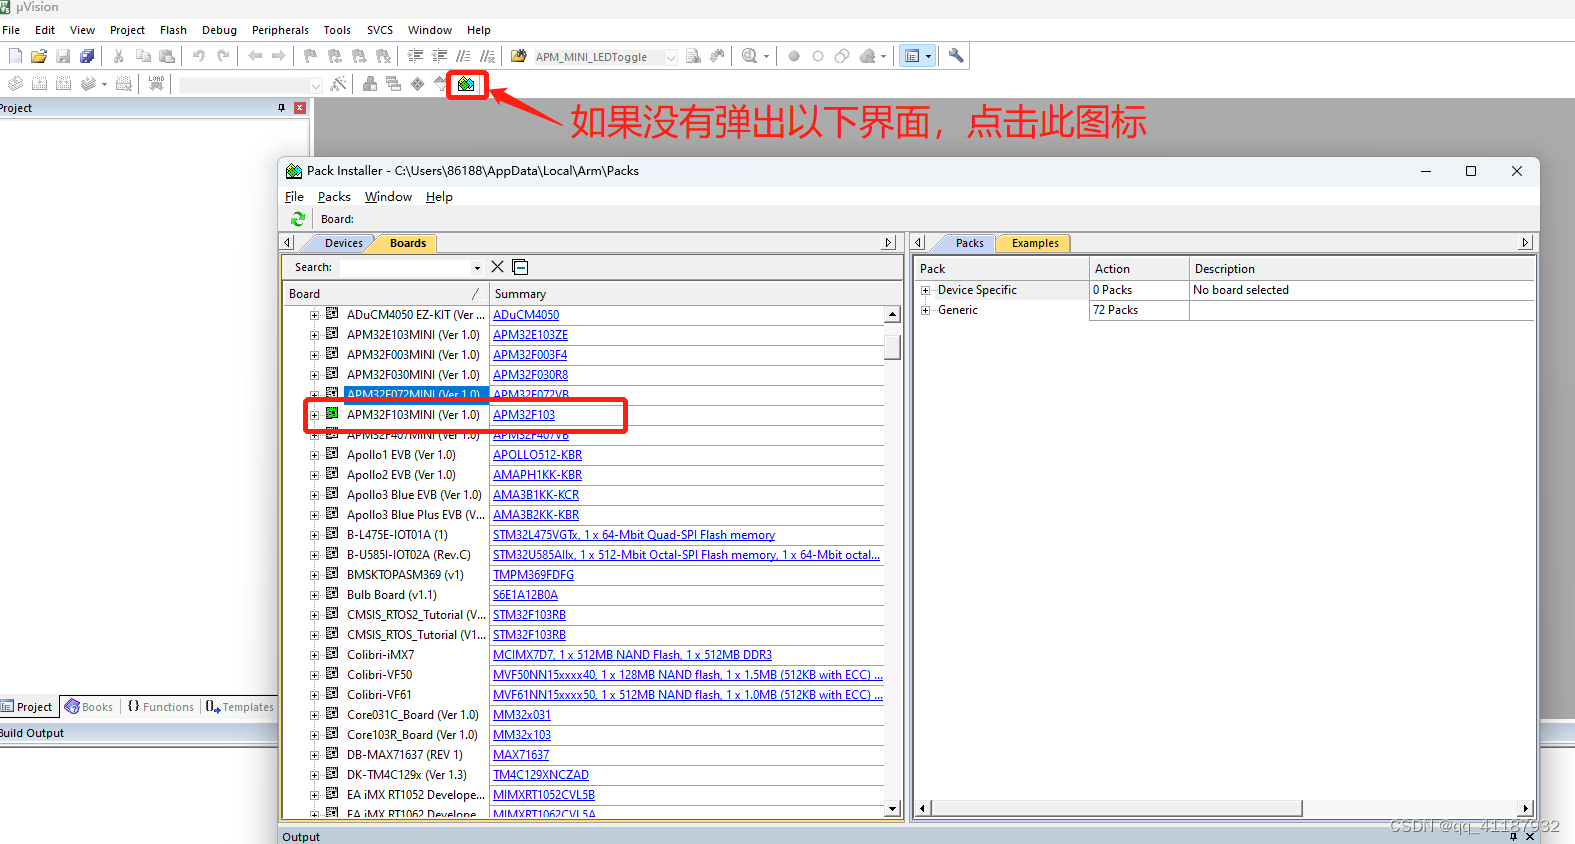The image size is (1575, 844).
Task: Save the current file via toolbar
Action: point(63,56)
